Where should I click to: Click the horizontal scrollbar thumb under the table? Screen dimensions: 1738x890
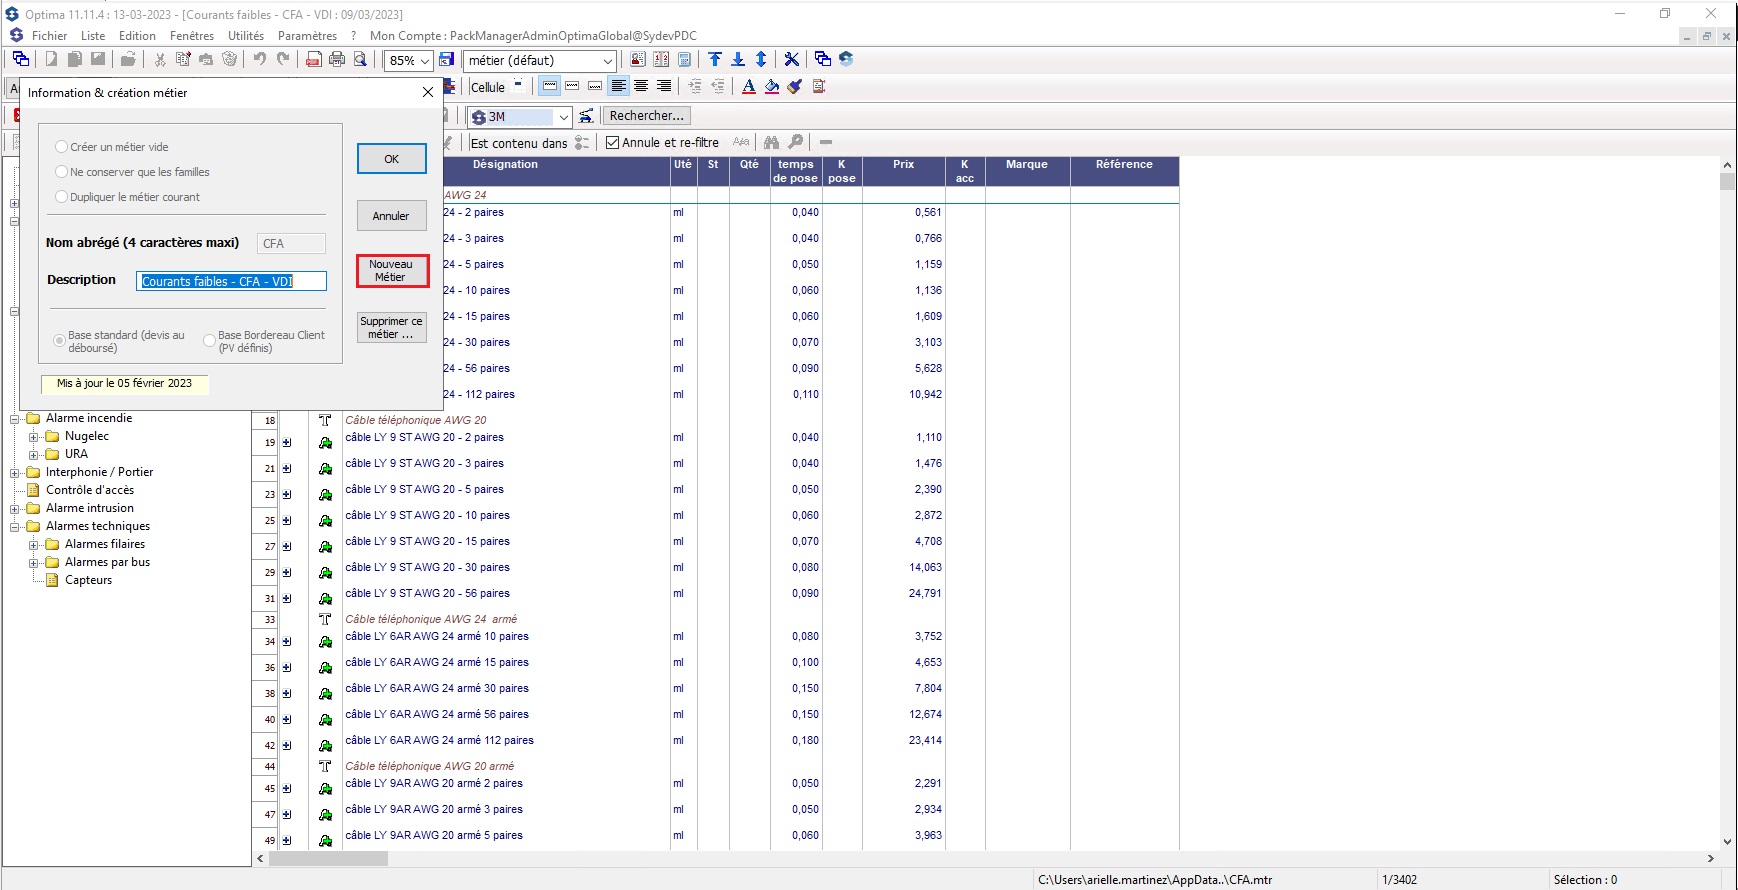[328, 858]
